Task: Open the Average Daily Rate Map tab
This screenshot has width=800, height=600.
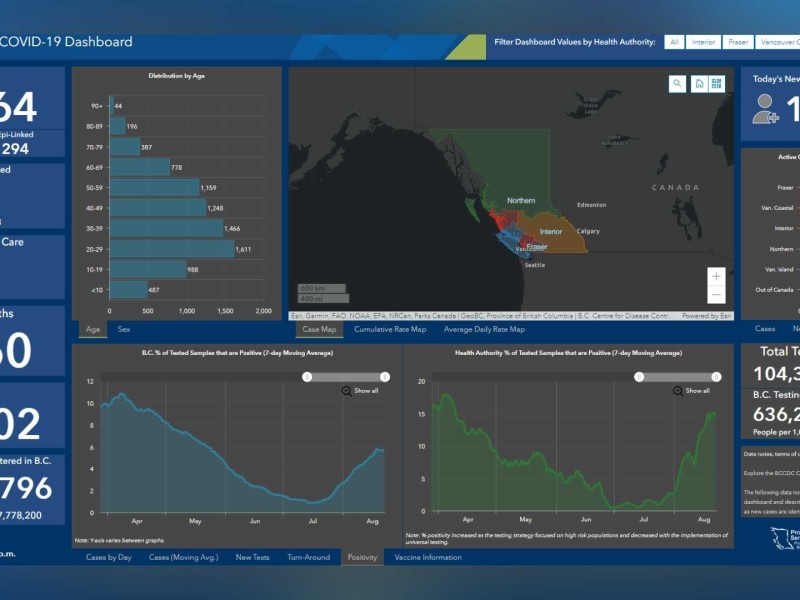Action: (x=484, y=329)
